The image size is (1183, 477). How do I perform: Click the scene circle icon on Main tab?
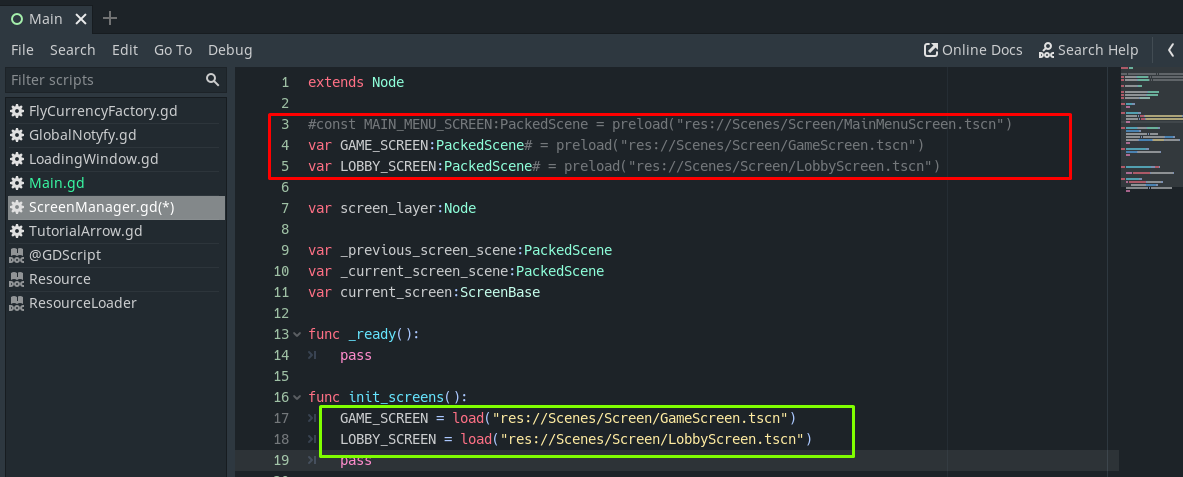[x=17, y=19]
